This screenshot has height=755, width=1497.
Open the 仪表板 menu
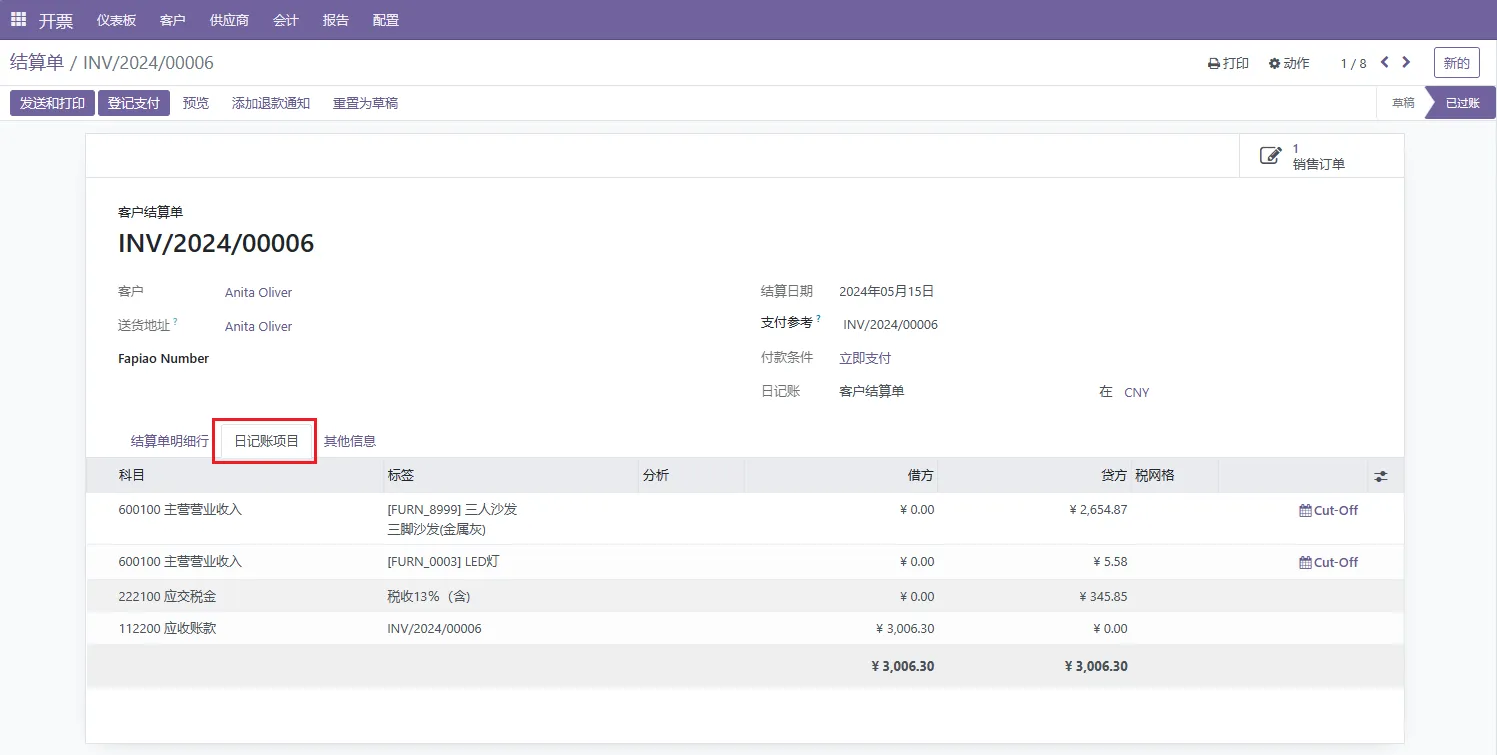tap(117, 20)
